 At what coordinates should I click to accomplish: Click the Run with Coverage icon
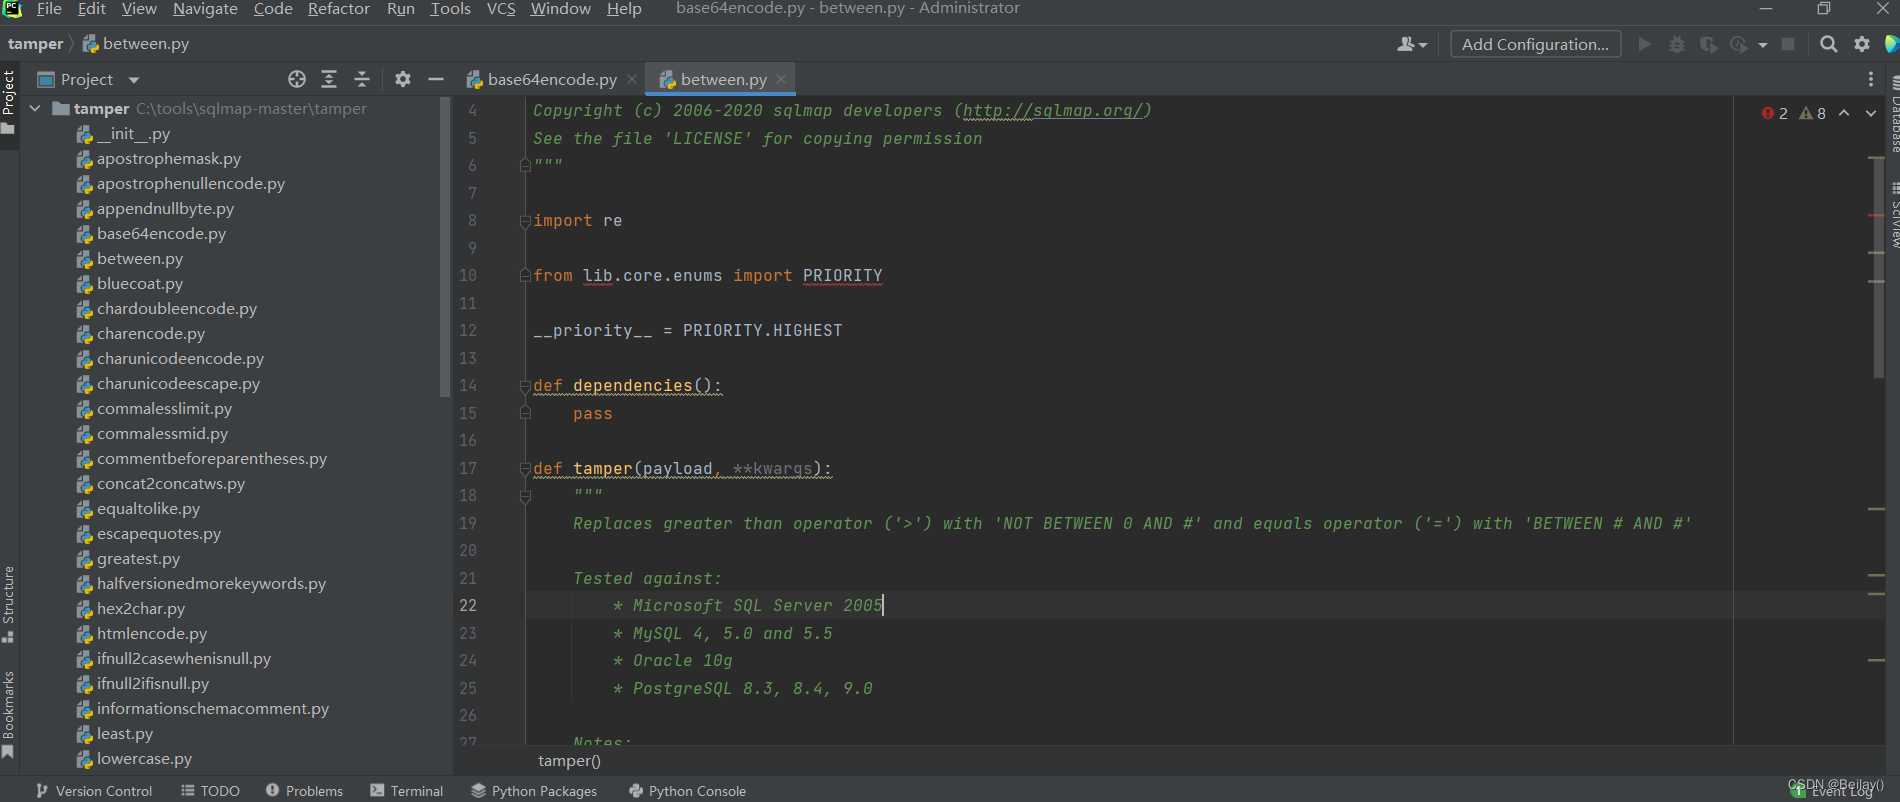point(1709,44)
